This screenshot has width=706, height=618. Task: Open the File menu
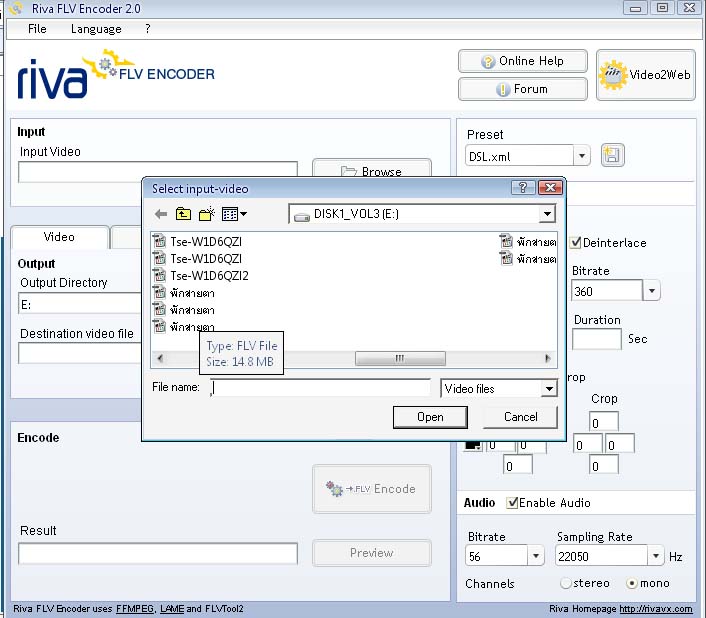click(x=37, y=29)
